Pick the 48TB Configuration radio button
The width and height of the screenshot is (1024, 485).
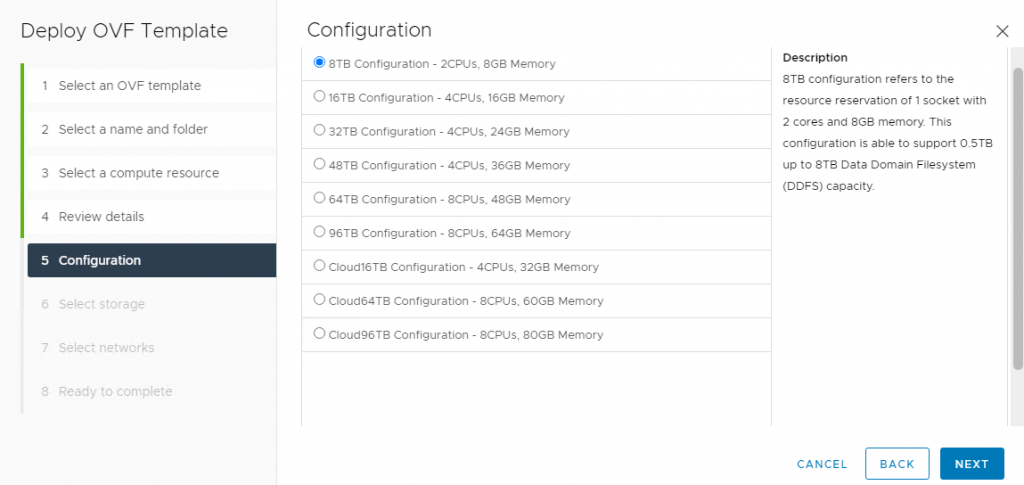coord(319,164)
